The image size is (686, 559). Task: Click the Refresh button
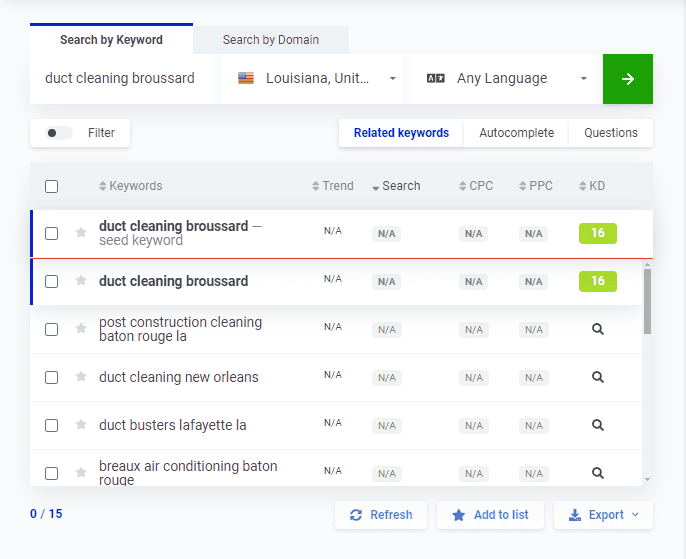click(380, 515)
